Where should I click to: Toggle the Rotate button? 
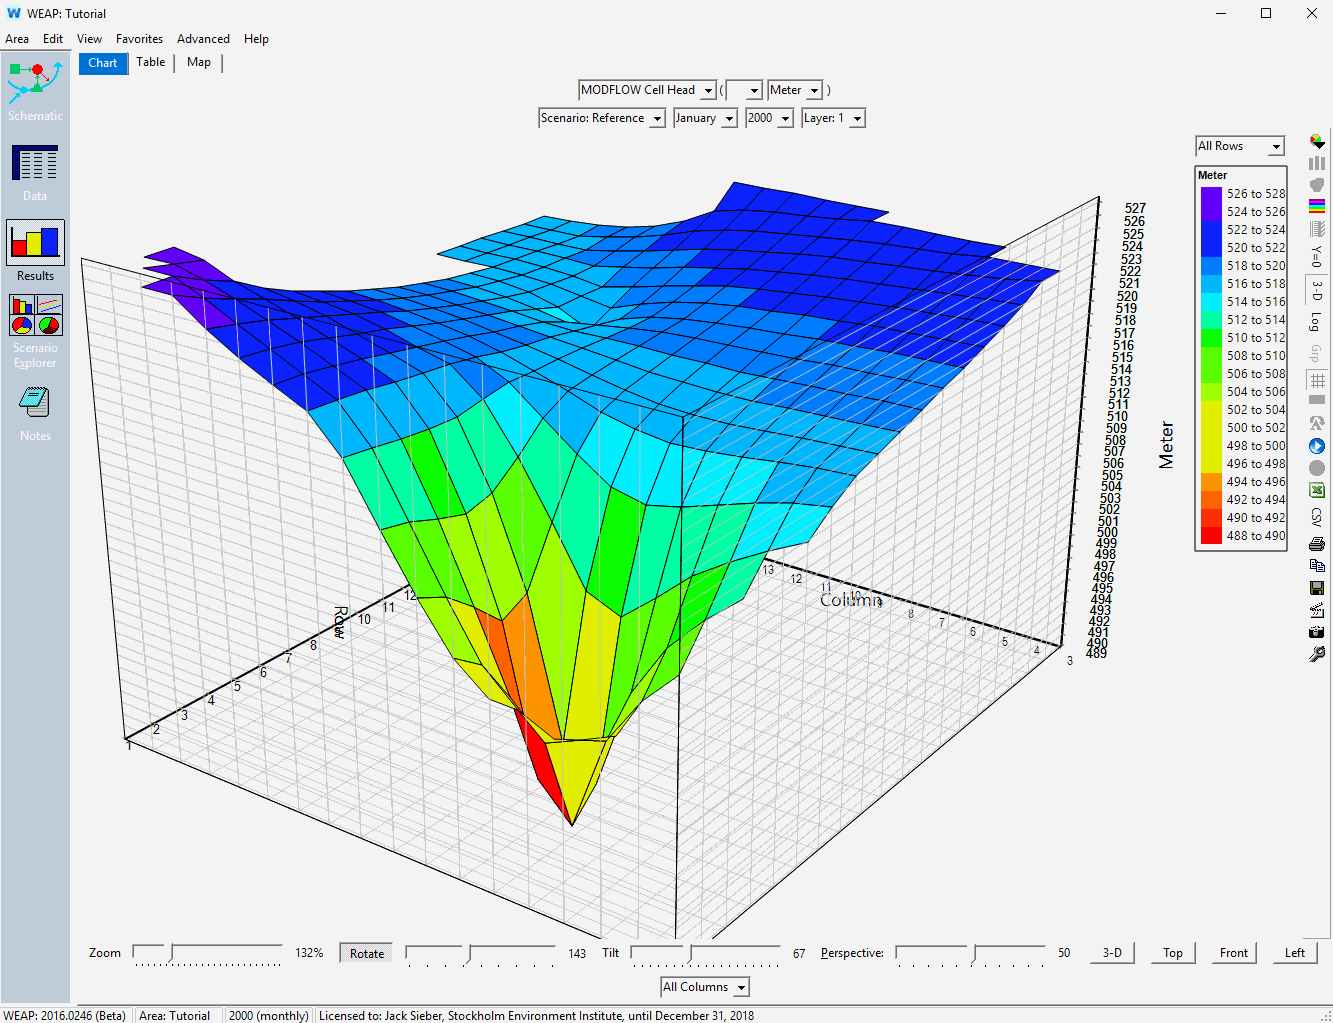[367, 953]
